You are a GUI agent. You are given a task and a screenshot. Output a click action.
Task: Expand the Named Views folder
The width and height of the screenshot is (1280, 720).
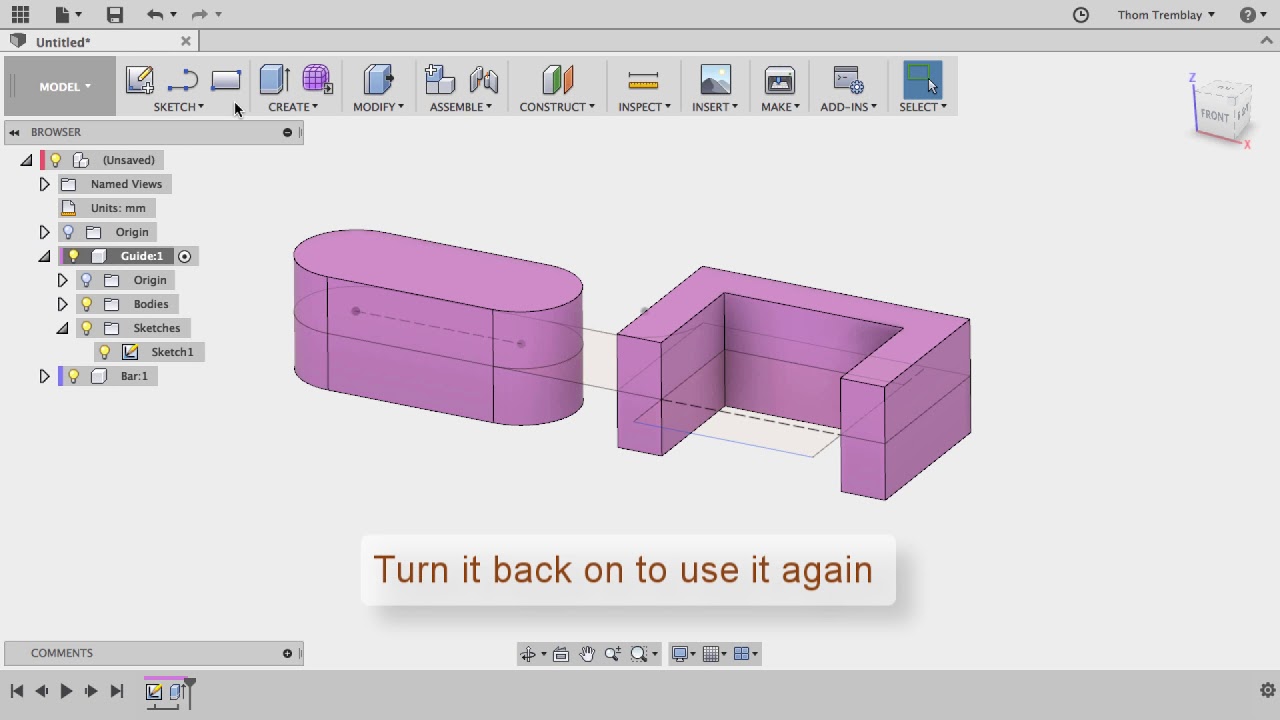(x=44, y=184)
